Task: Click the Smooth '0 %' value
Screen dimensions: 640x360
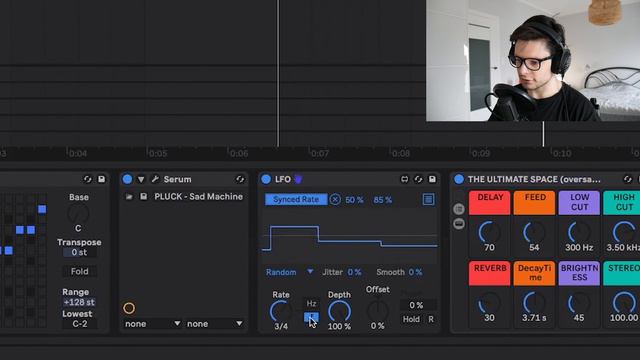Action: coord(415,272)
